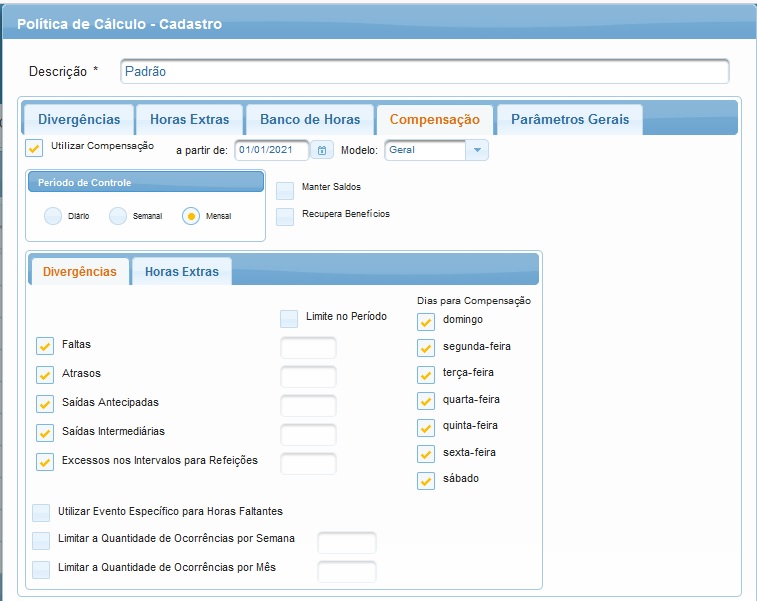Uncheck the segunda-feira checkbox
The image size is (757, 601).
[x=426, y=348]
